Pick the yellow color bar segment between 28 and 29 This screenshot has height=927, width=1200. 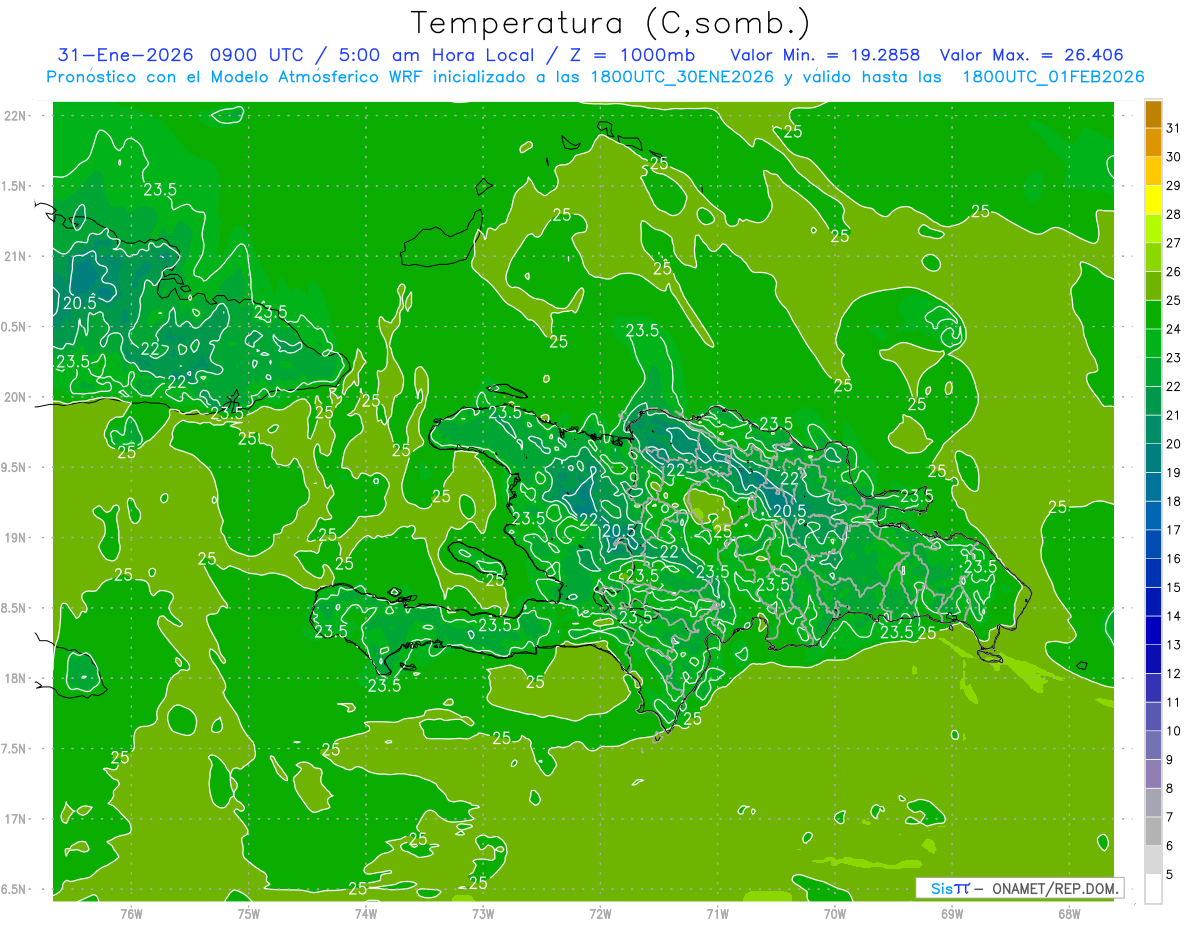1153,200
